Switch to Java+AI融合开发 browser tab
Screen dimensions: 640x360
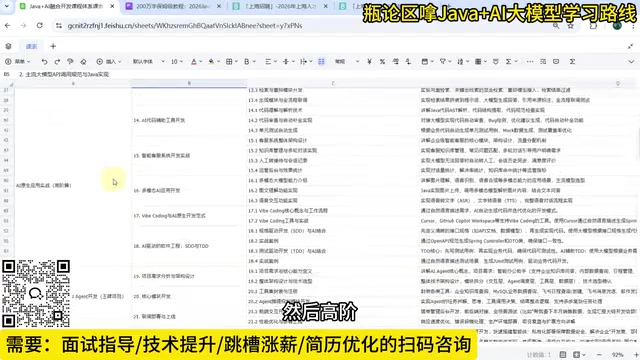pos(66,6)
